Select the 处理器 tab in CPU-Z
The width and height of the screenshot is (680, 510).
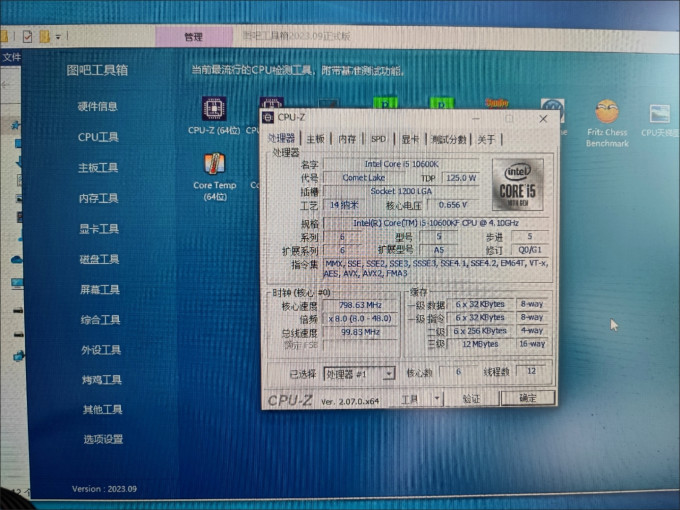(281, 138)
